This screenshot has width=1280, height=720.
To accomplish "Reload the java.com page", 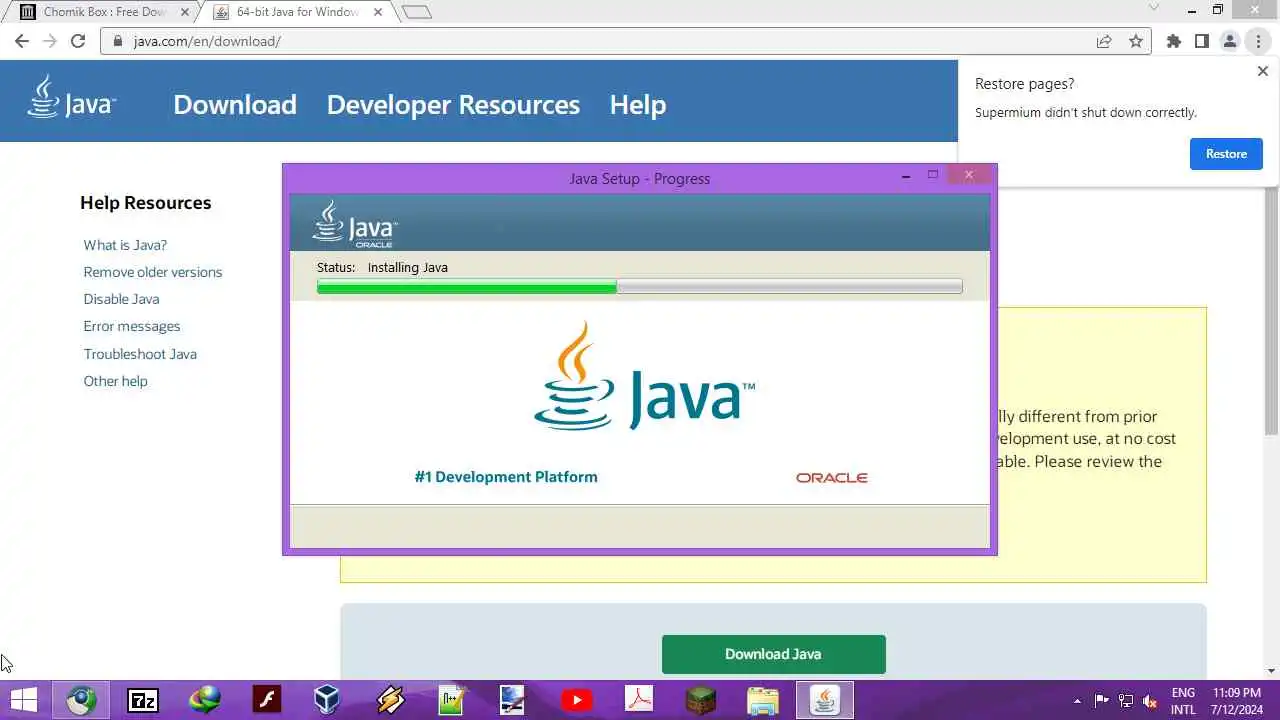I will [x=78, y=41].
